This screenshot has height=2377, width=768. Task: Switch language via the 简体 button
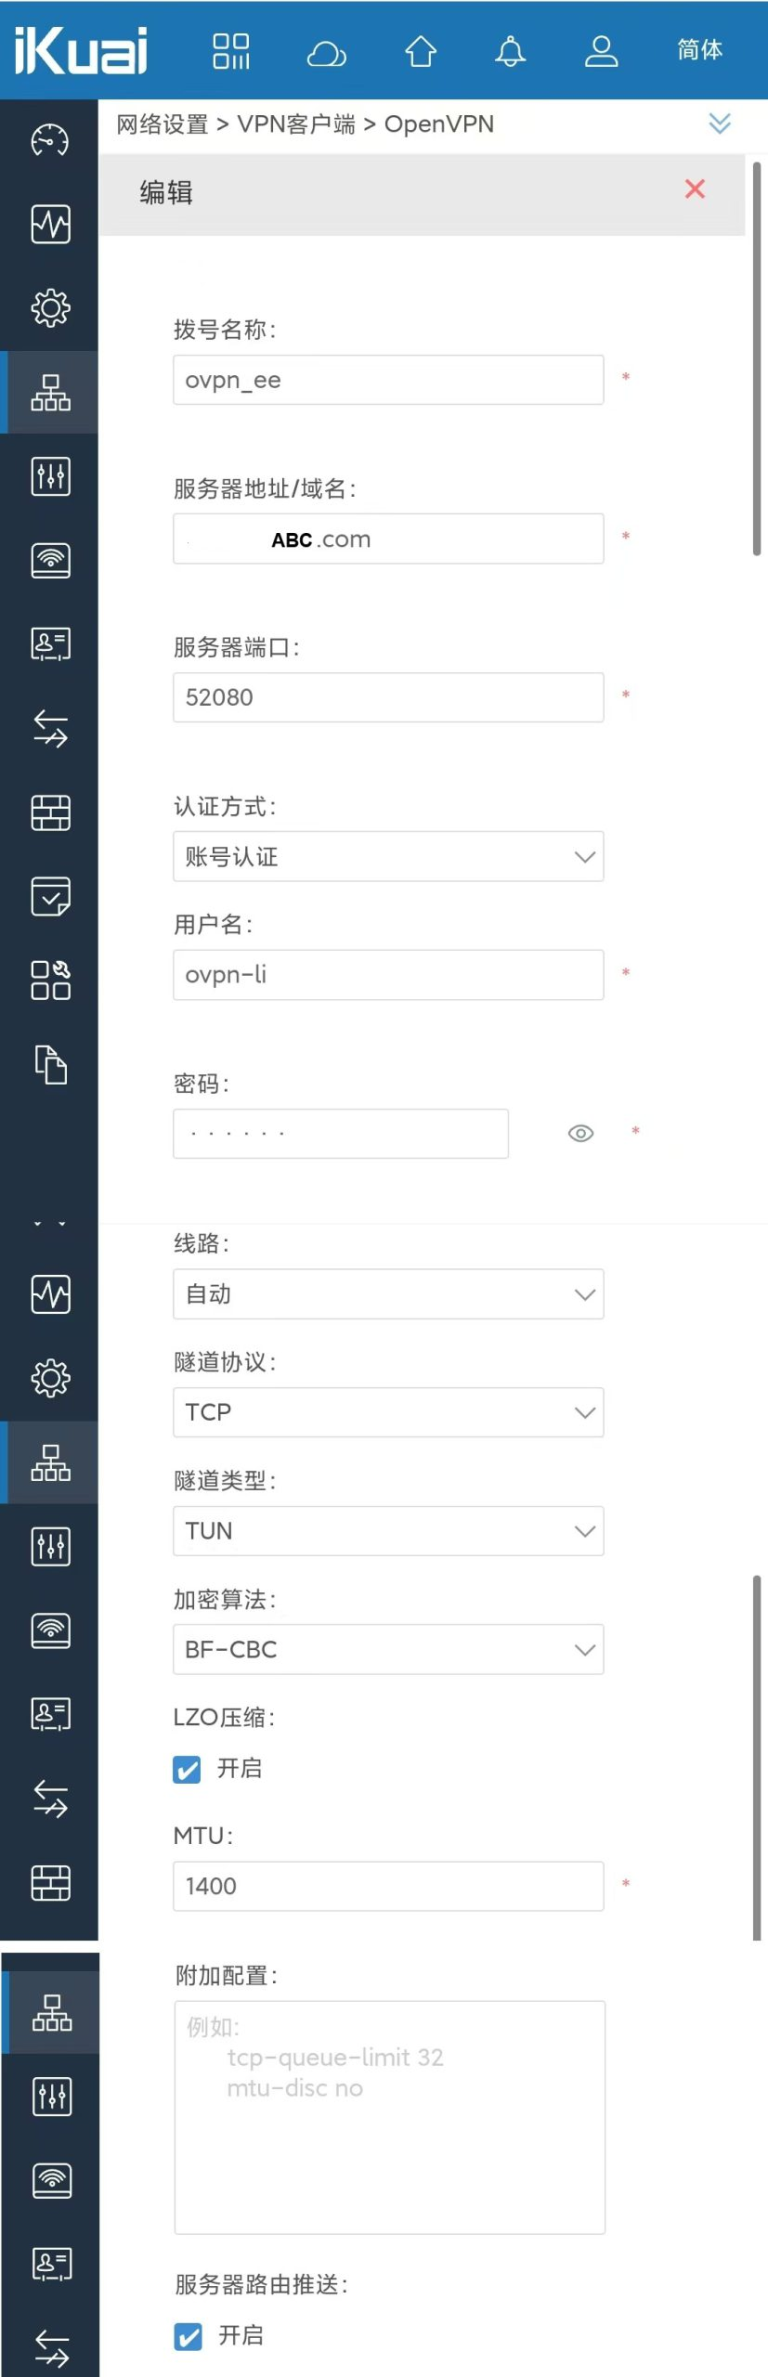pos(699,50)
